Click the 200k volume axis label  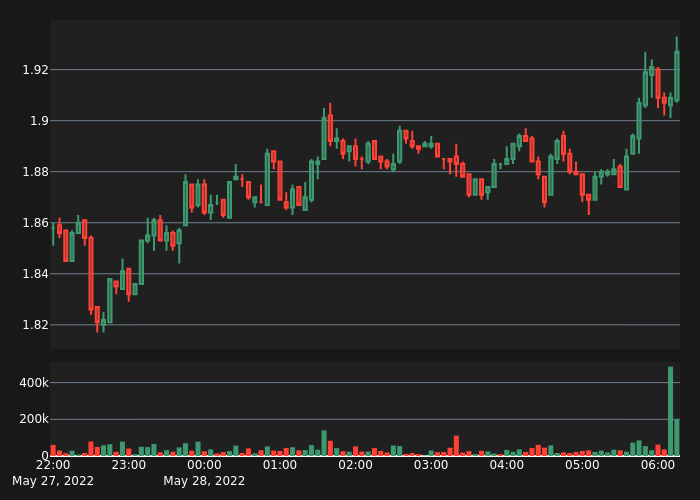[x=34, y=419]
